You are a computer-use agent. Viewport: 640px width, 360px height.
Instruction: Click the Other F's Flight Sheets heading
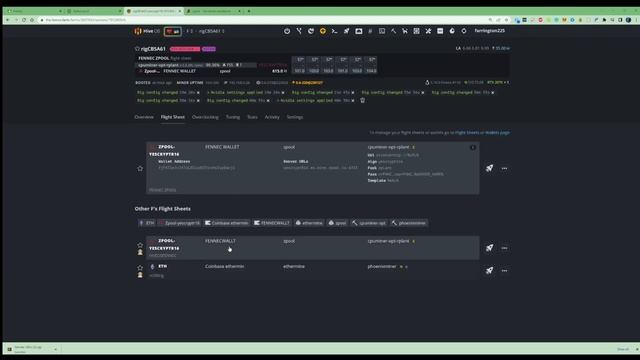[162, 209]
